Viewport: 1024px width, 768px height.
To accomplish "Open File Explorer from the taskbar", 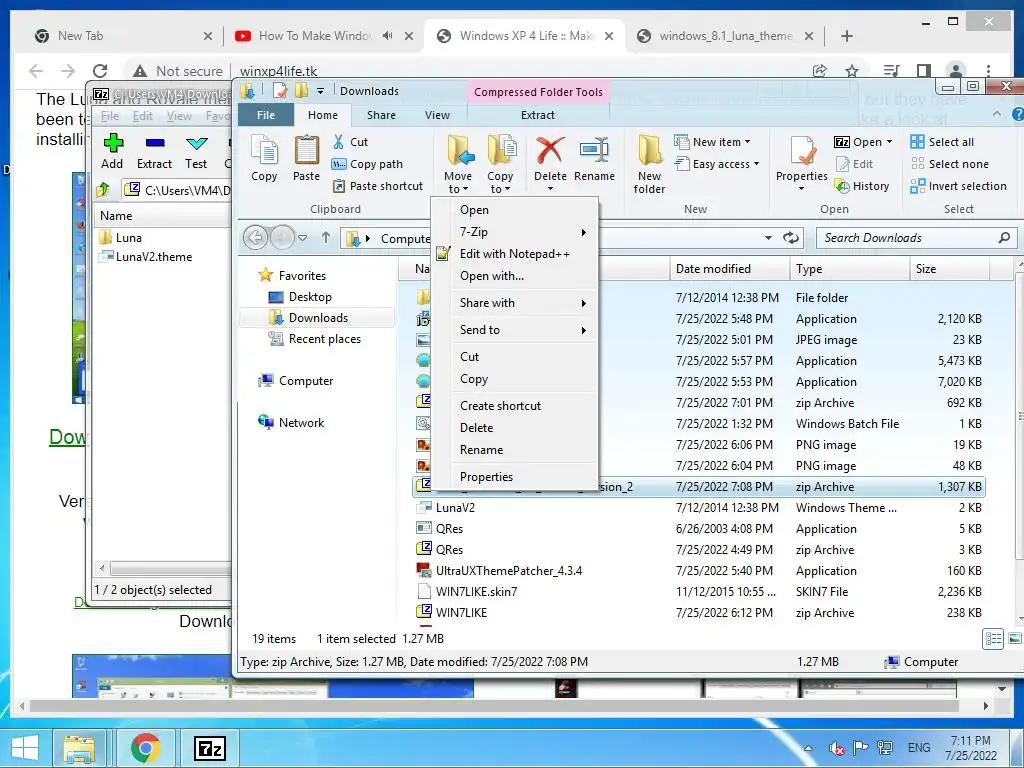I will tap(79, 748).
